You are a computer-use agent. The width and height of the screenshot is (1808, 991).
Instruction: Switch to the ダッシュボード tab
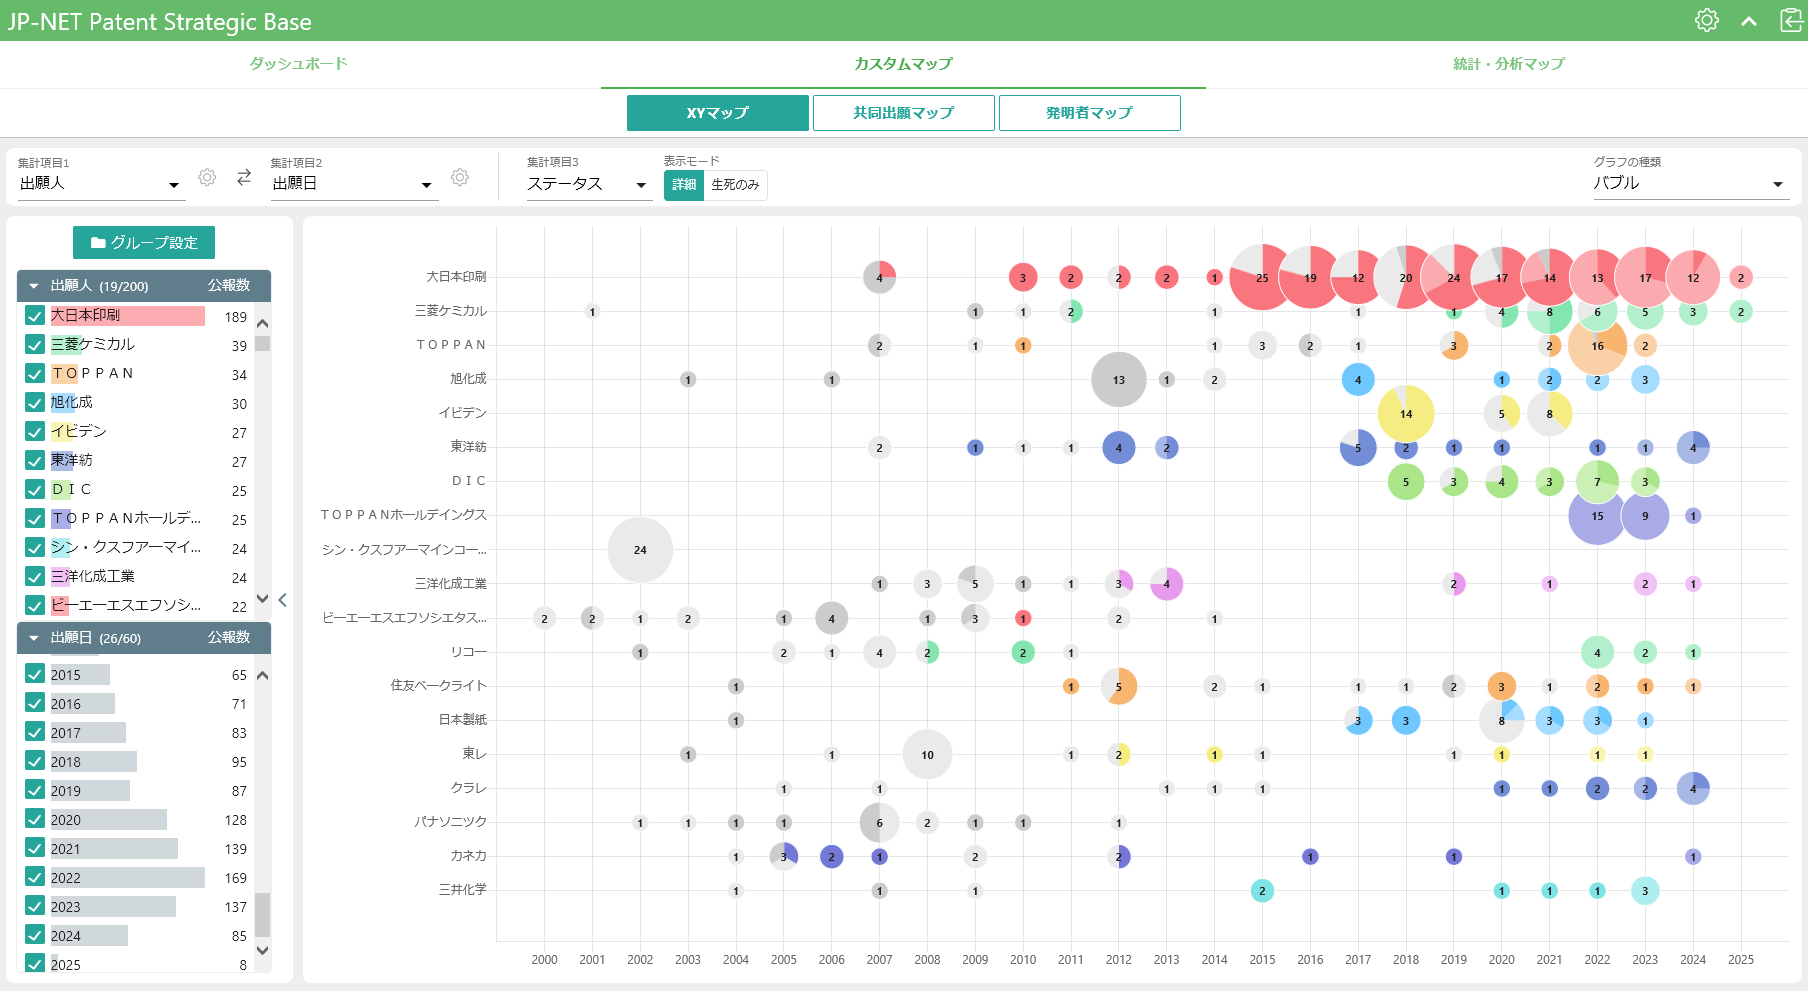(298, 63)
